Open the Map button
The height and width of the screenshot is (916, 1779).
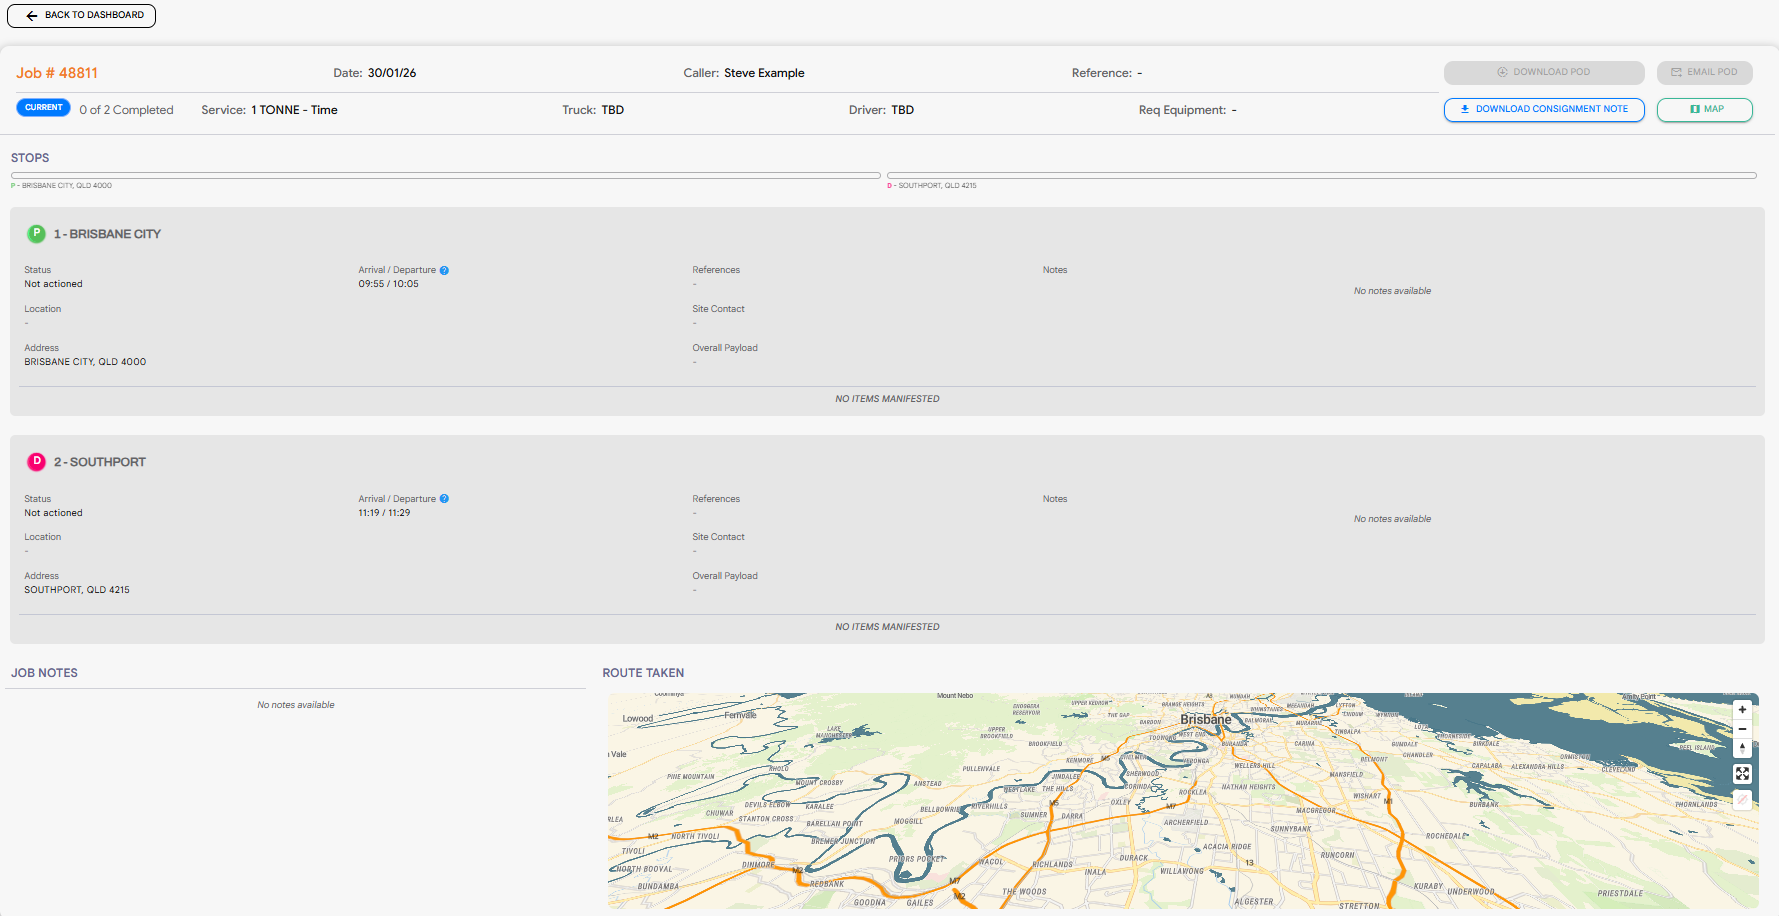coord(1704,109)
